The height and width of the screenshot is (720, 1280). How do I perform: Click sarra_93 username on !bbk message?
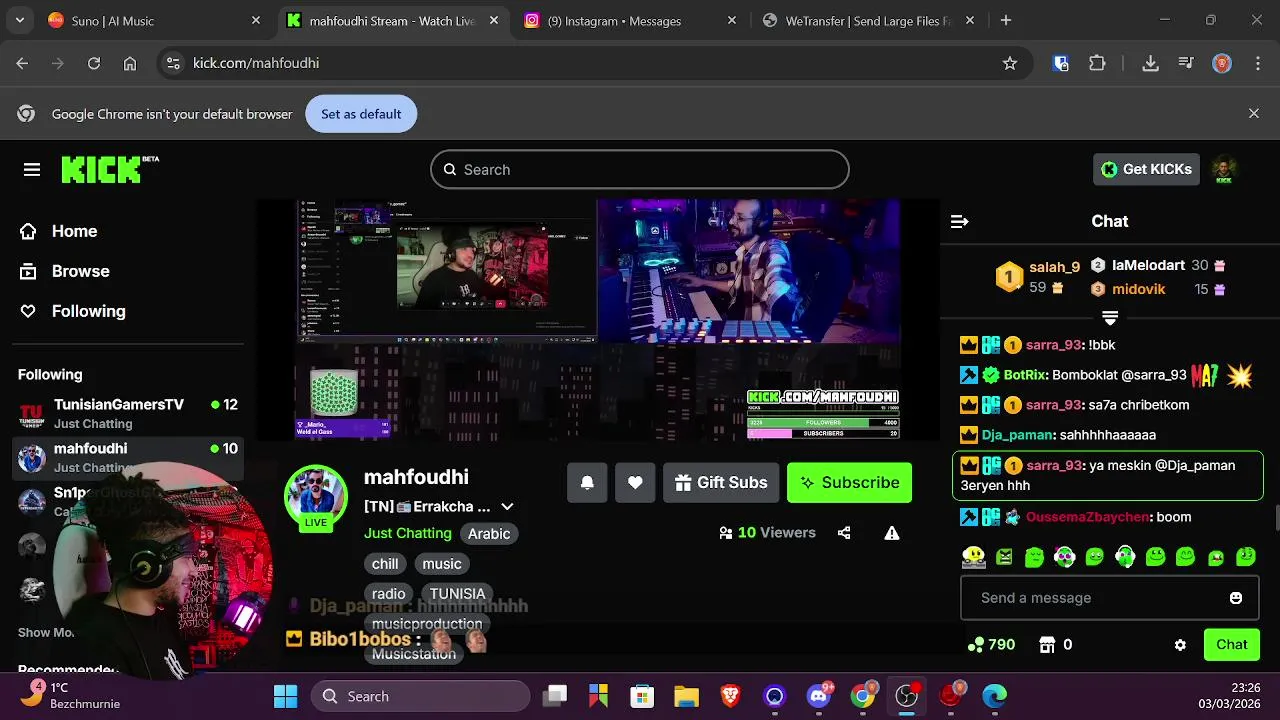(1054, 345)
